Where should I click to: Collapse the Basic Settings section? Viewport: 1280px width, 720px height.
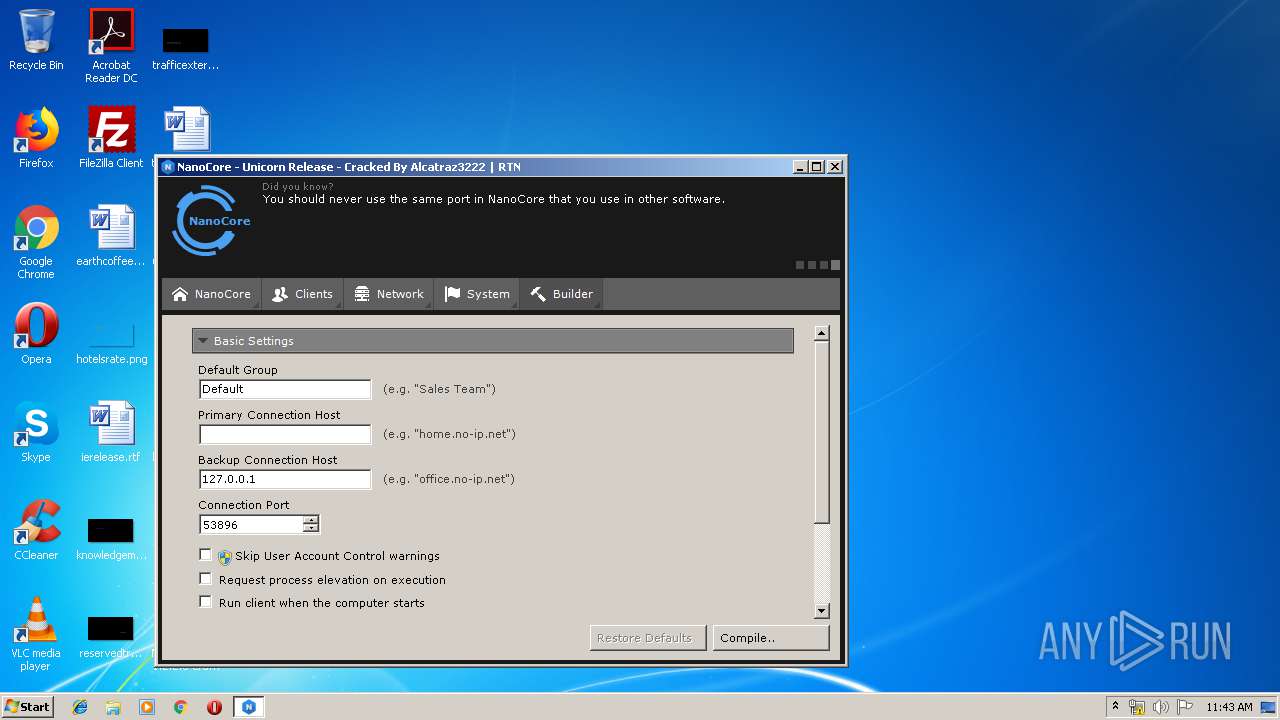tap(492, 341)
